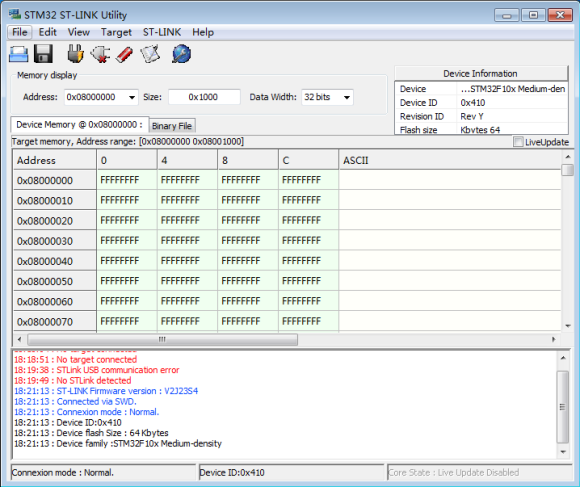The width and height of the screenshot is (580, 487).
Task: Click the globe update icon
Action: [x=182, y=54]
